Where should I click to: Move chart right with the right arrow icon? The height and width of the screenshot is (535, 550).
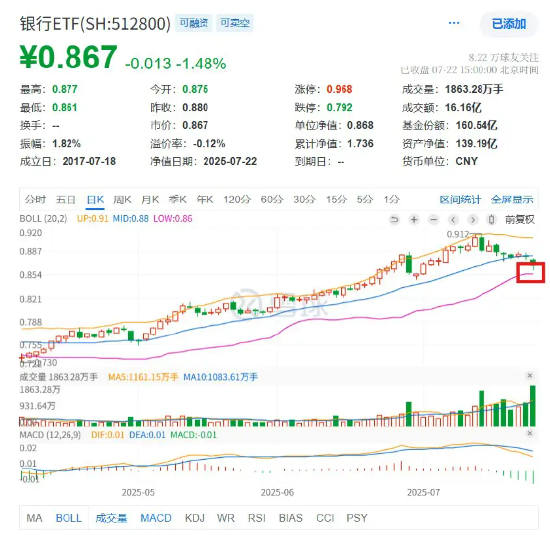click(x=473, y=220)
